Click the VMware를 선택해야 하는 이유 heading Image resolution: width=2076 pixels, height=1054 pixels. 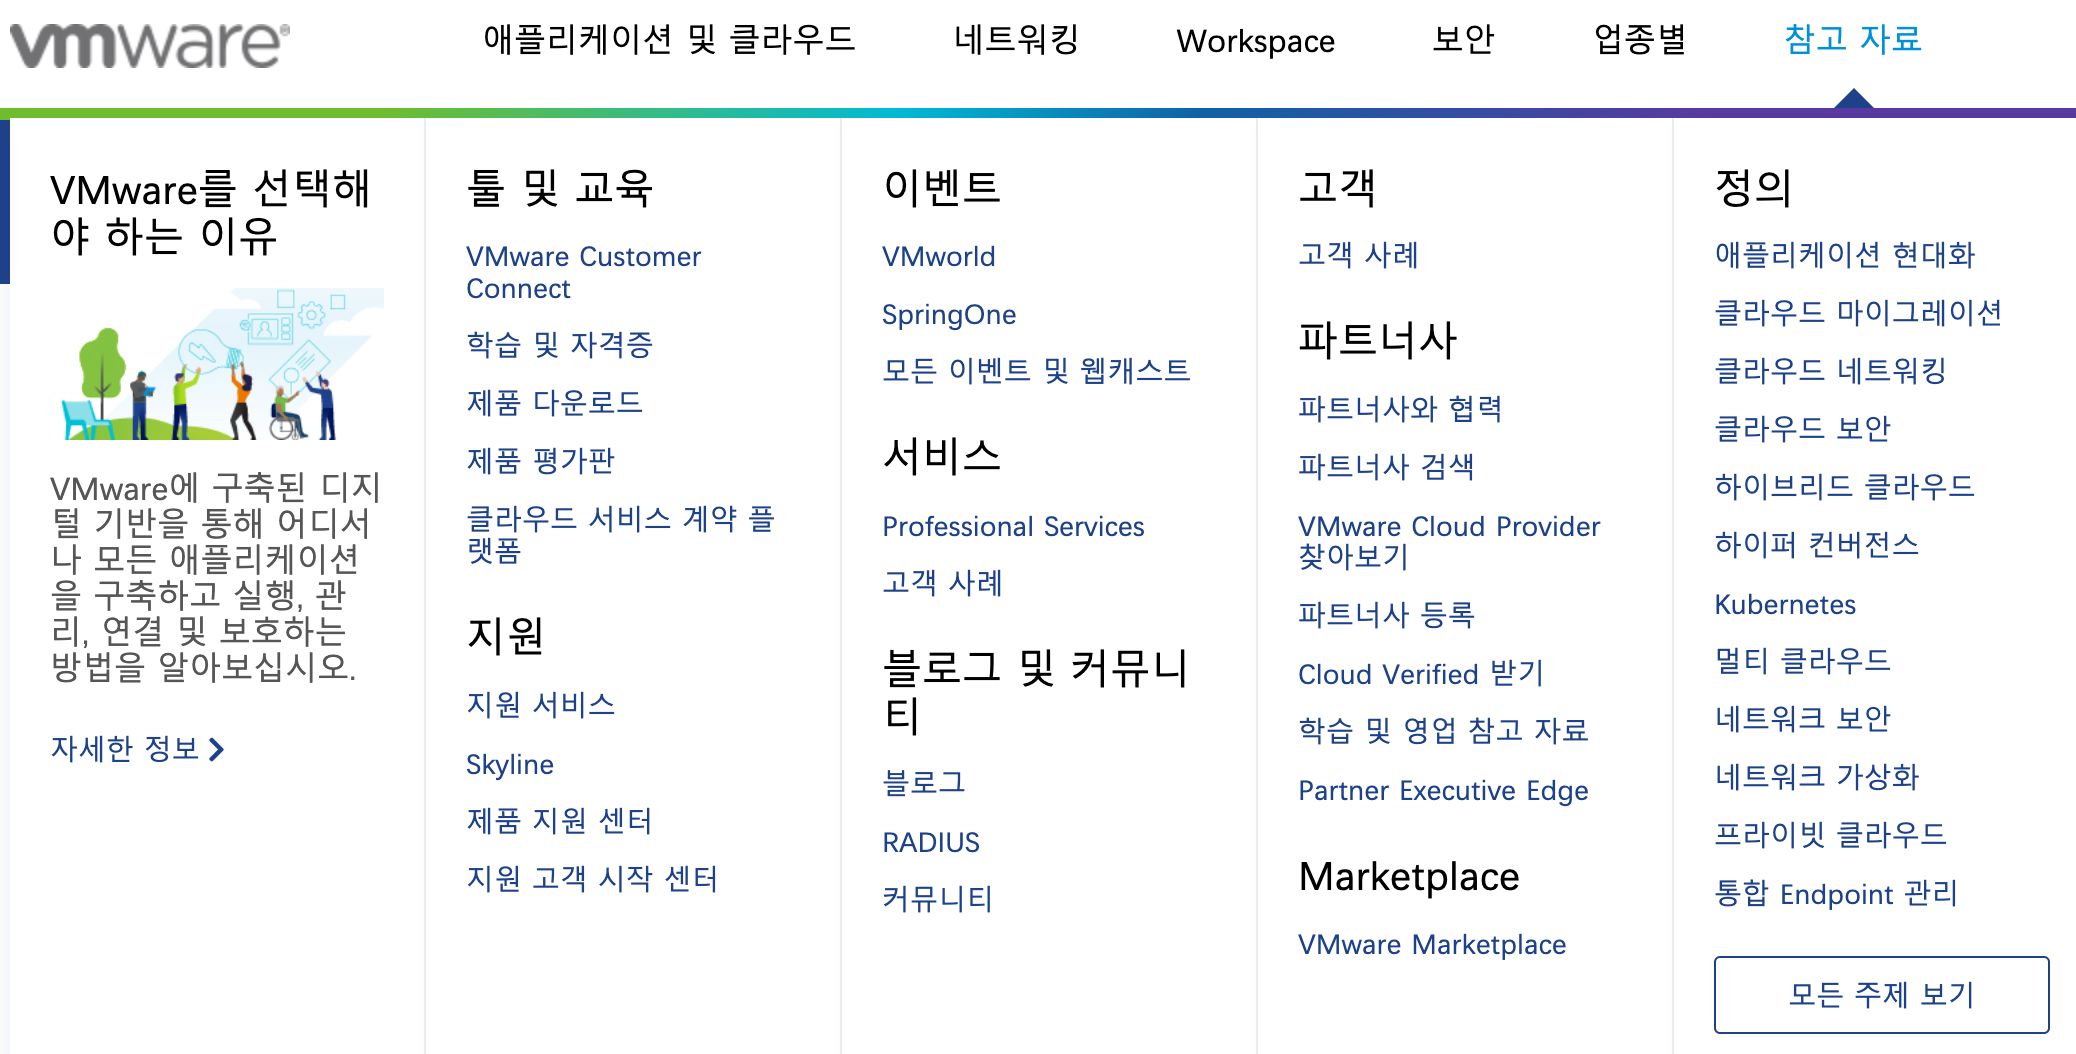210,212
